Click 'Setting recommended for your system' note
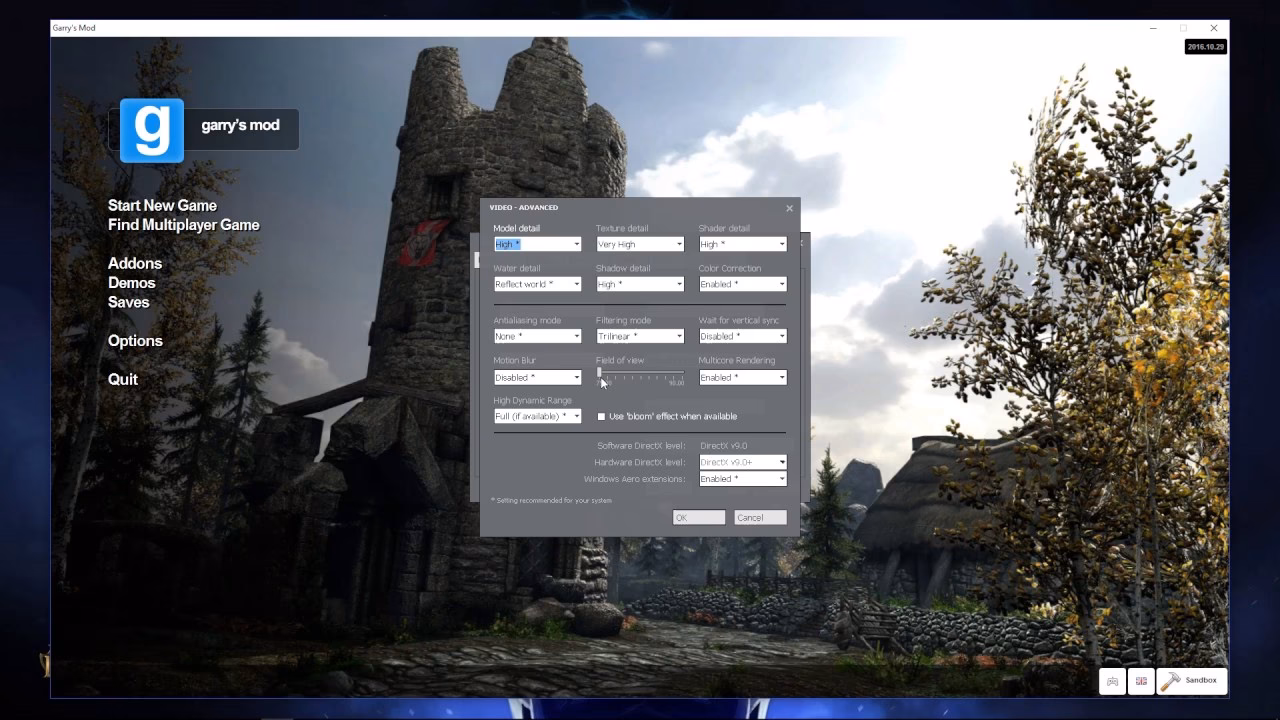The height and width of the screenshot is (720, 1280). [551, 500]
